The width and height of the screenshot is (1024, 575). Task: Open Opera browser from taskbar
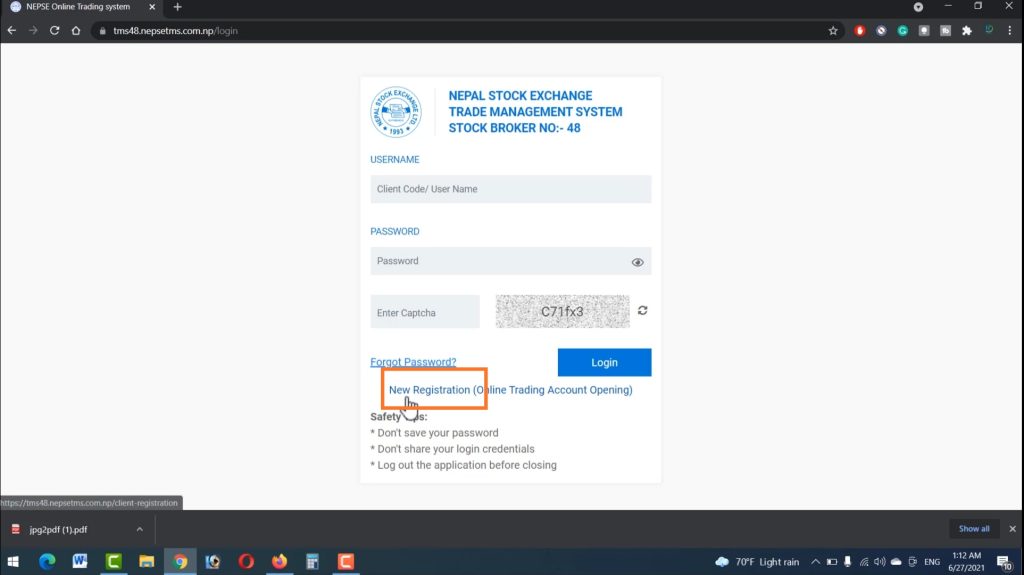pyautogui.click(x=246, y=561)
